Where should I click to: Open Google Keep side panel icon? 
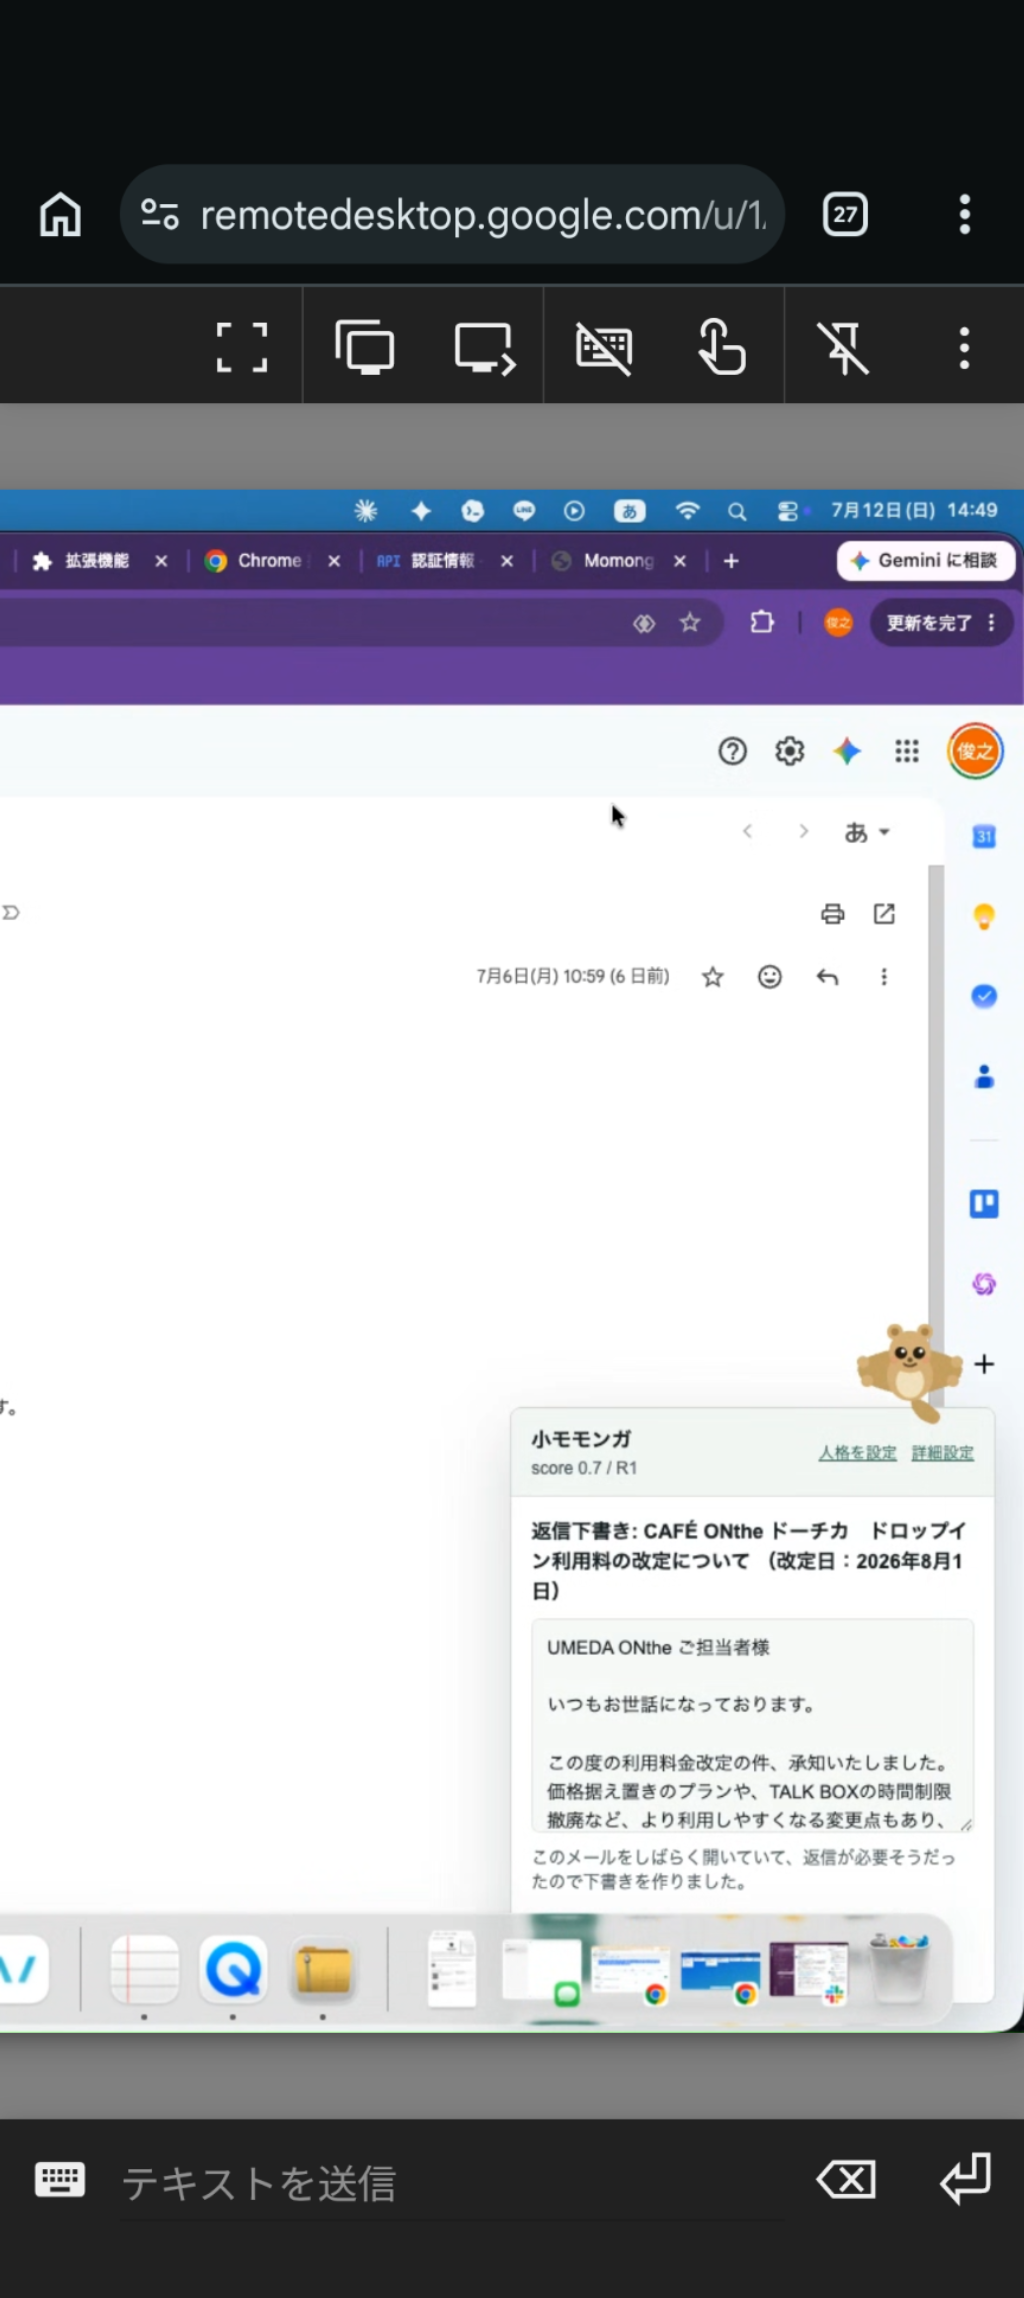(984, 916)
